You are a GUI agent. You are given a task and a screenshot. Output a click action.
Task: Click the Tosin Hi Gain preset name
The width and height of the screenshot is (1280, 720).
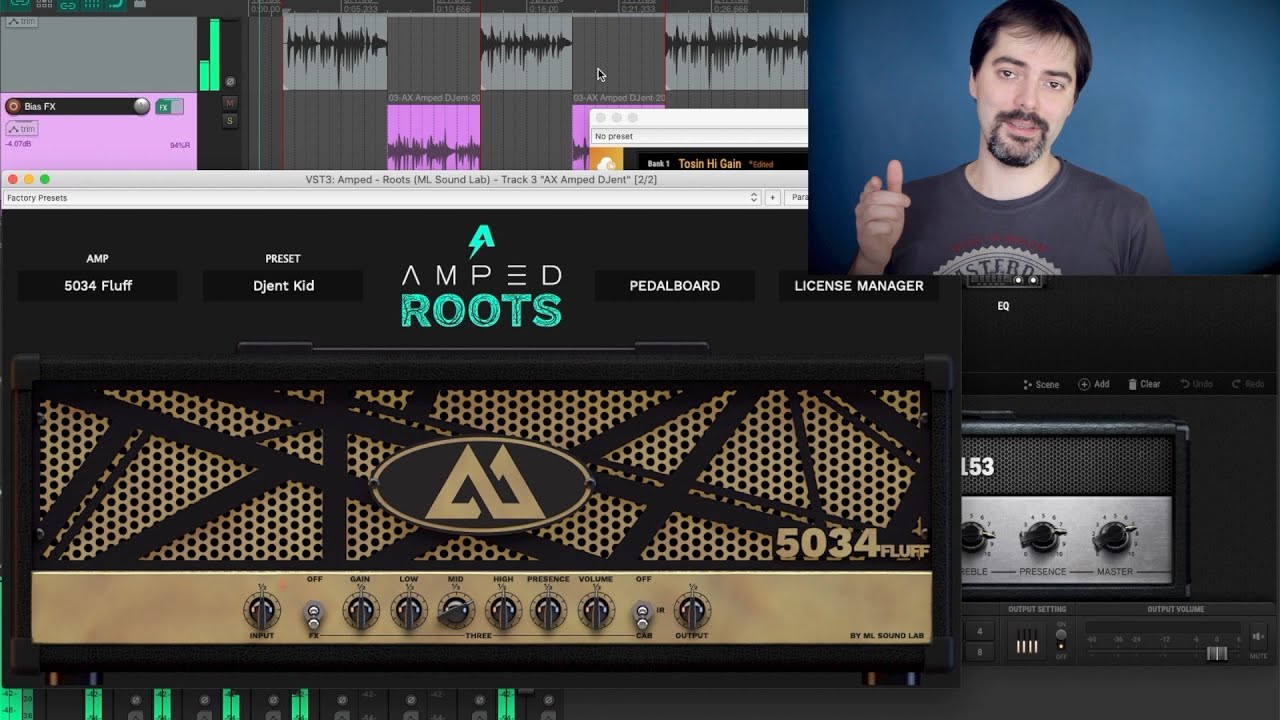[x=710, y=163]
